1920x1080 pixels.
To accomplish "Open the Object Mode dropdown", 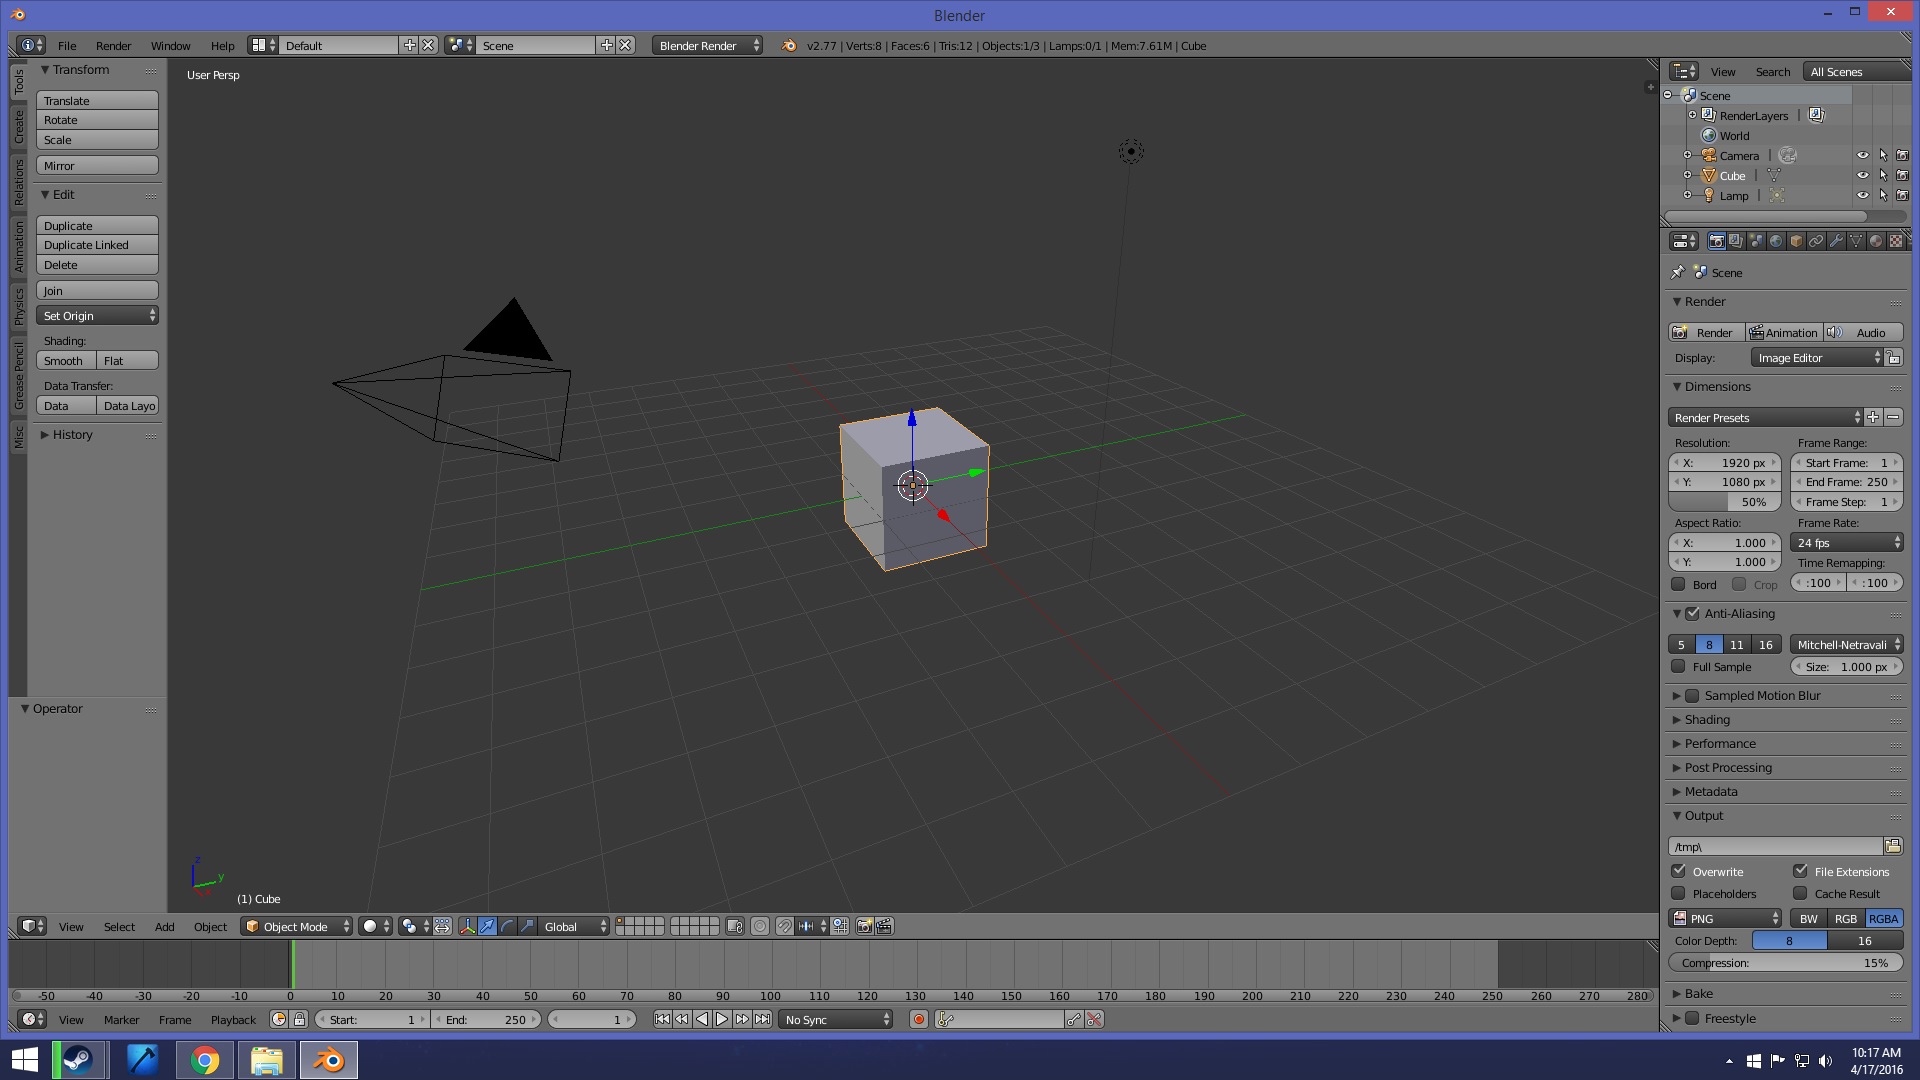I will coord(296,926).
